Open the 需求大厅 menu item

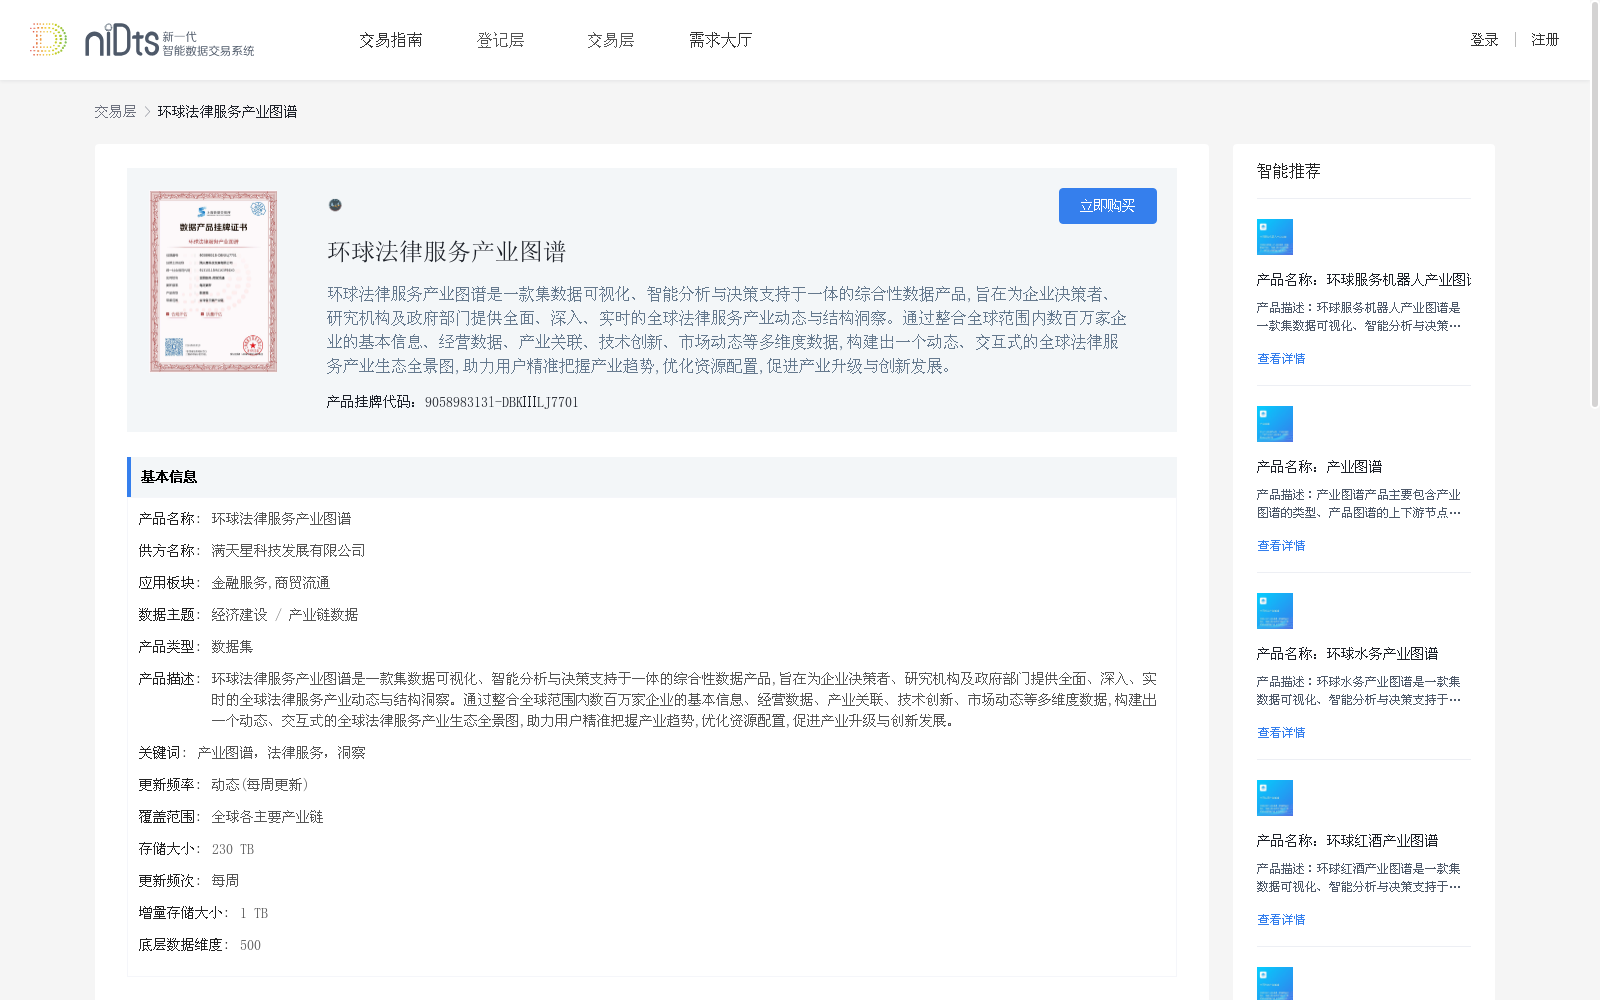click(x=720, y=40)
